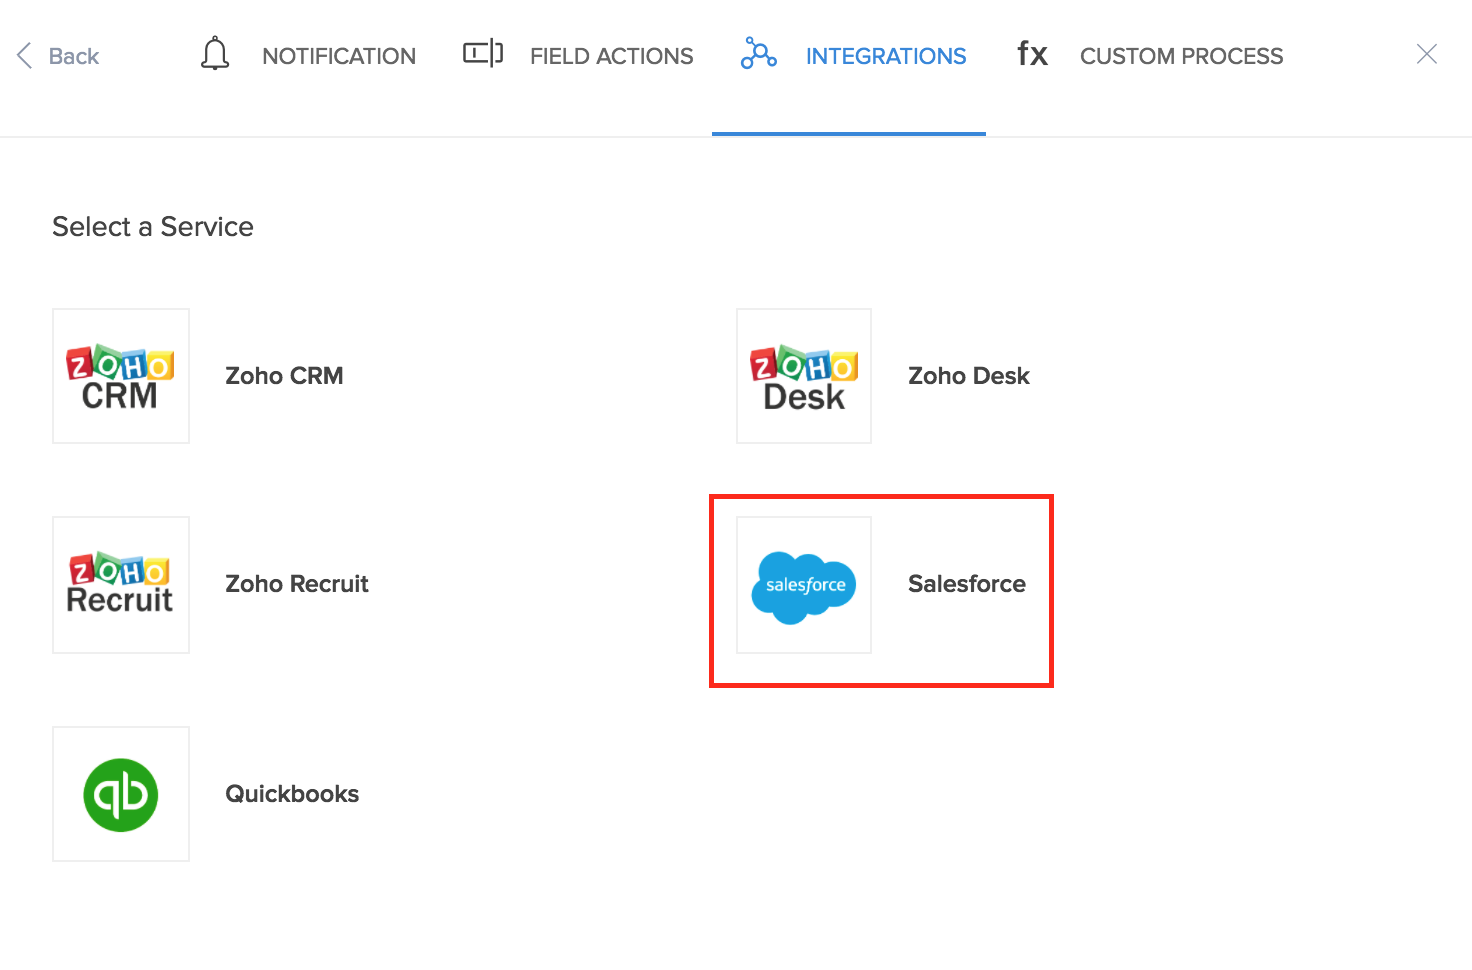The height and width of the screenshot is (970, 1472).
Task: Go back using the Back link
Action: (74, 56)
